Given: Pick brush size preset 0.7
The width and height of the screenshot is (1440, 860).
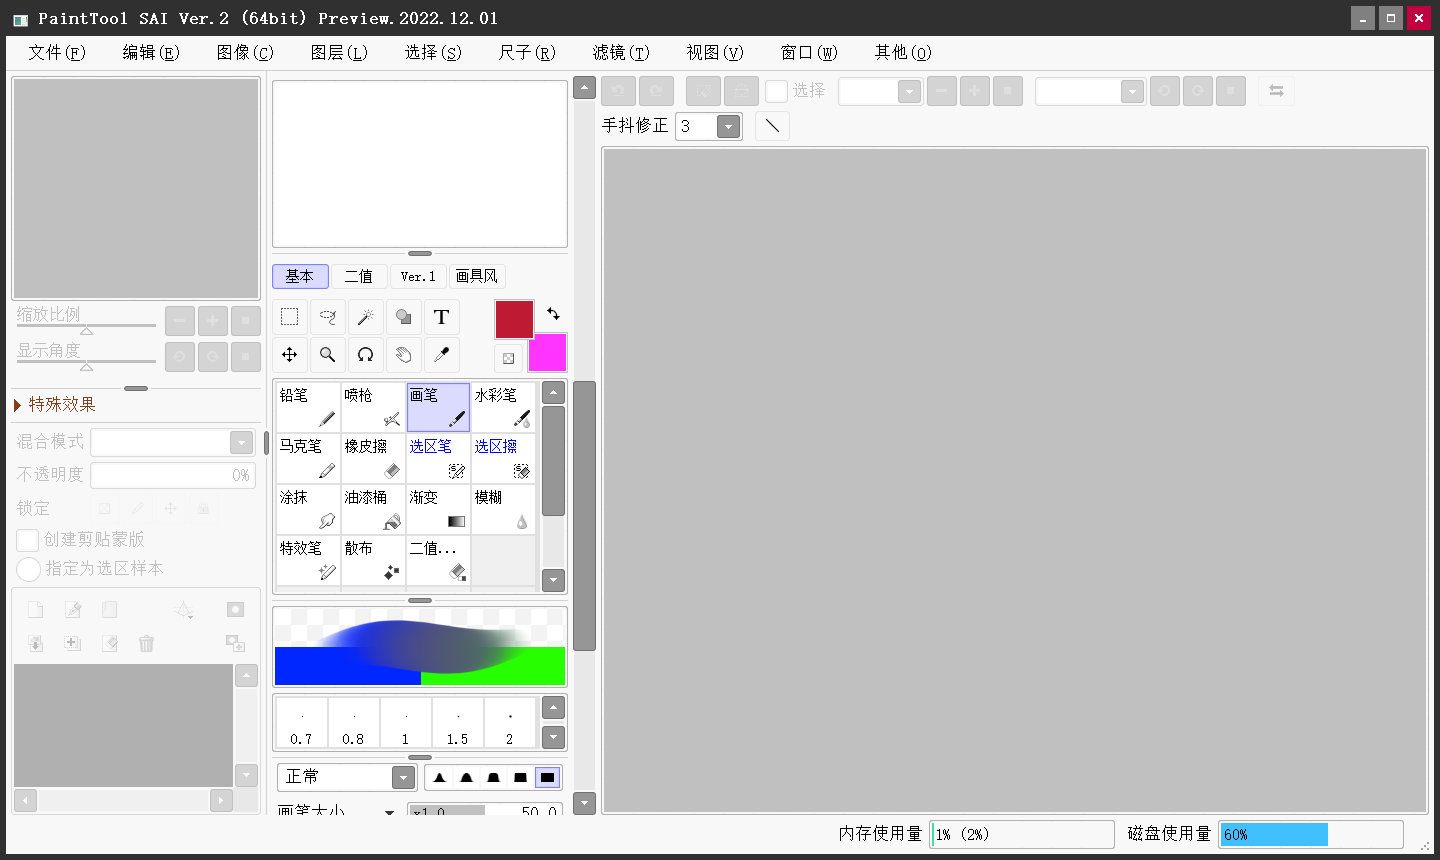Looking at the screenshot, I should 301,723.
